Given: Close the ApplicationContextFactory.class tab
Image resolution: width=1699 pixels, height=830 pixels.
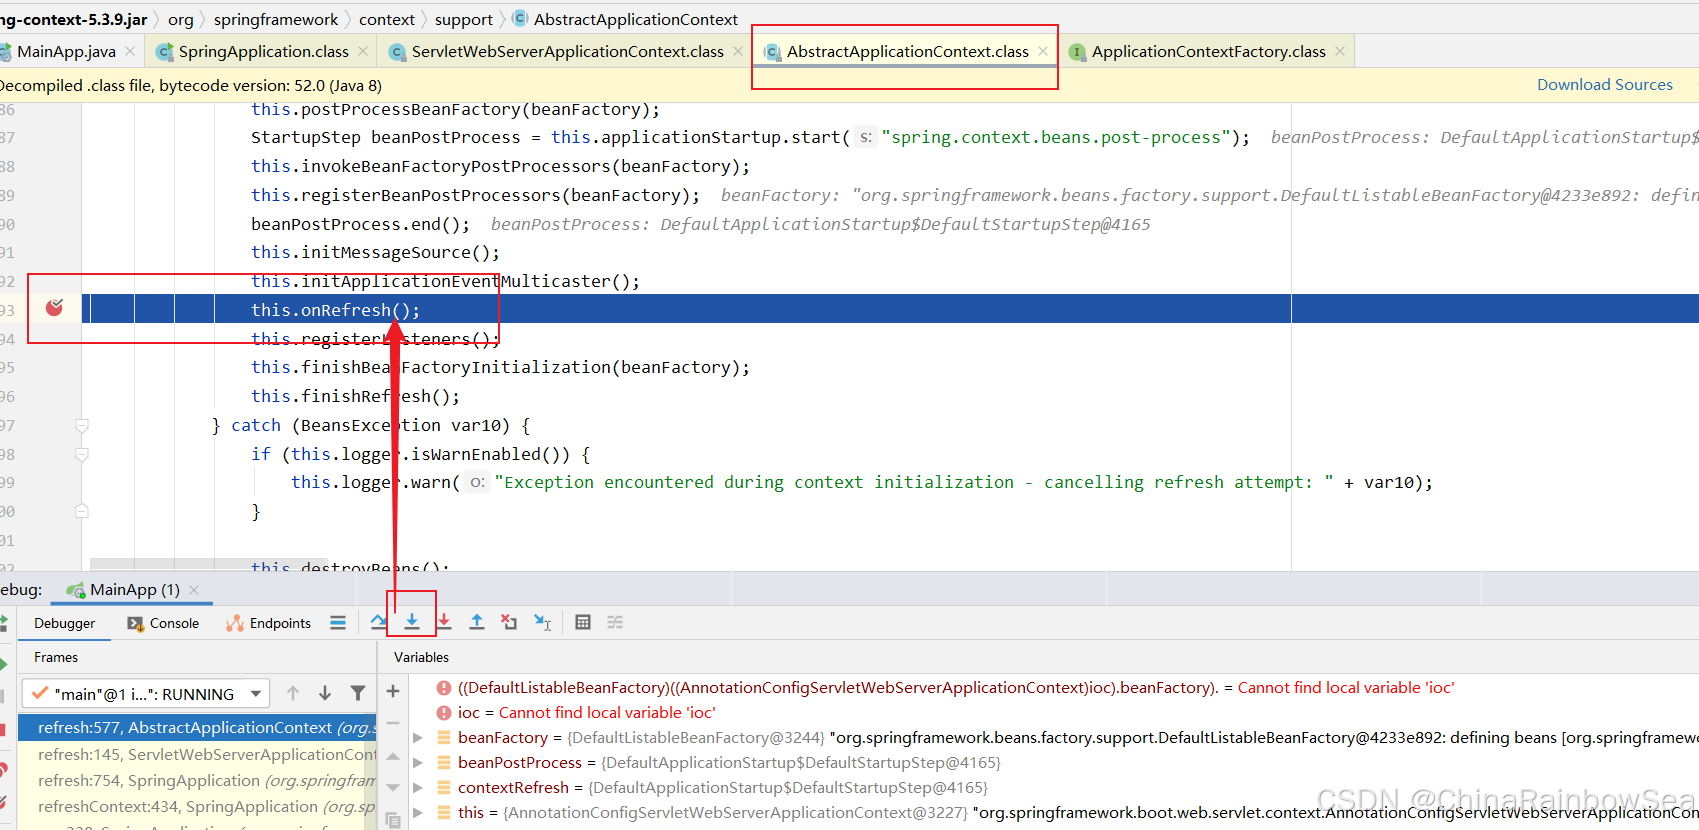Looking at the screenshot, I should [1340, 51].
